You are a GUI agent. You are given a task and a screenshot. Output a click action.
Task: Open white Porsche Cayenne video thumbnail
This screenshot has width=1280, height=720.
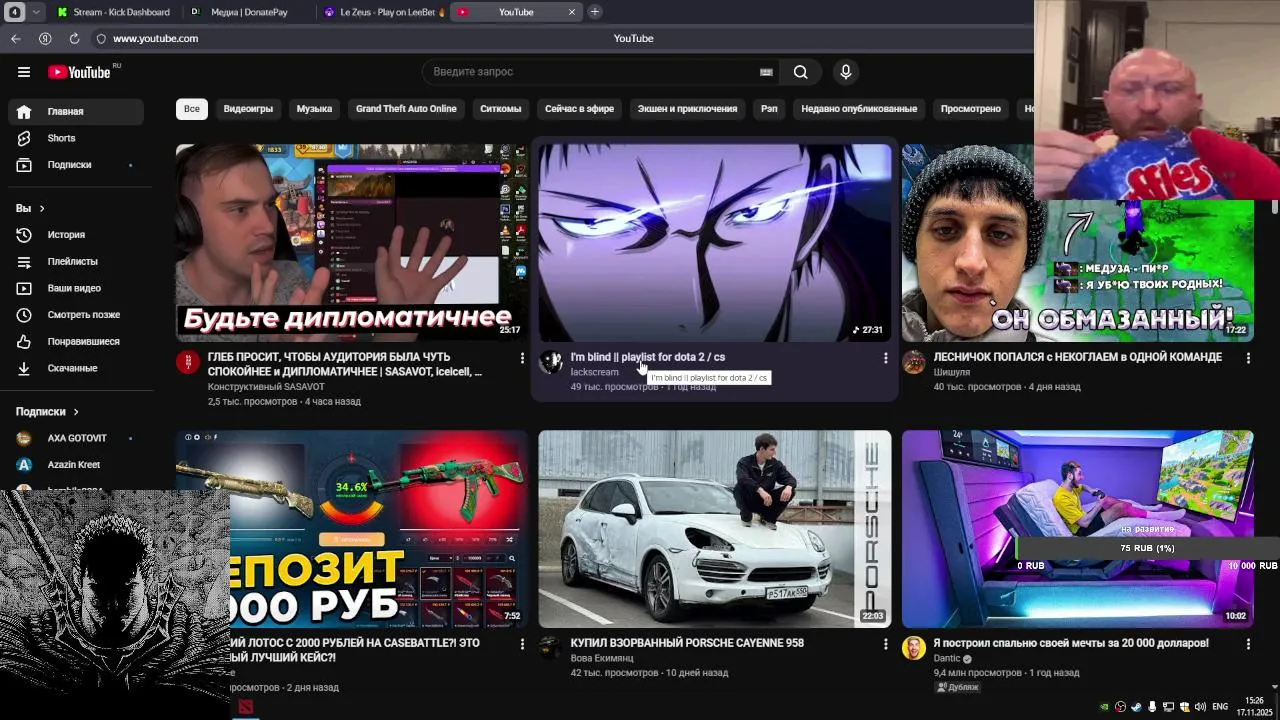pyautogui.click(x=714, y=529)
